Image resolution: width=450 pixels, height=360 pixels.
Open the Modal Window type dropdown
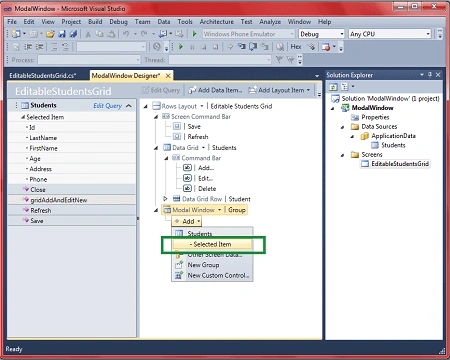[219, 210]
